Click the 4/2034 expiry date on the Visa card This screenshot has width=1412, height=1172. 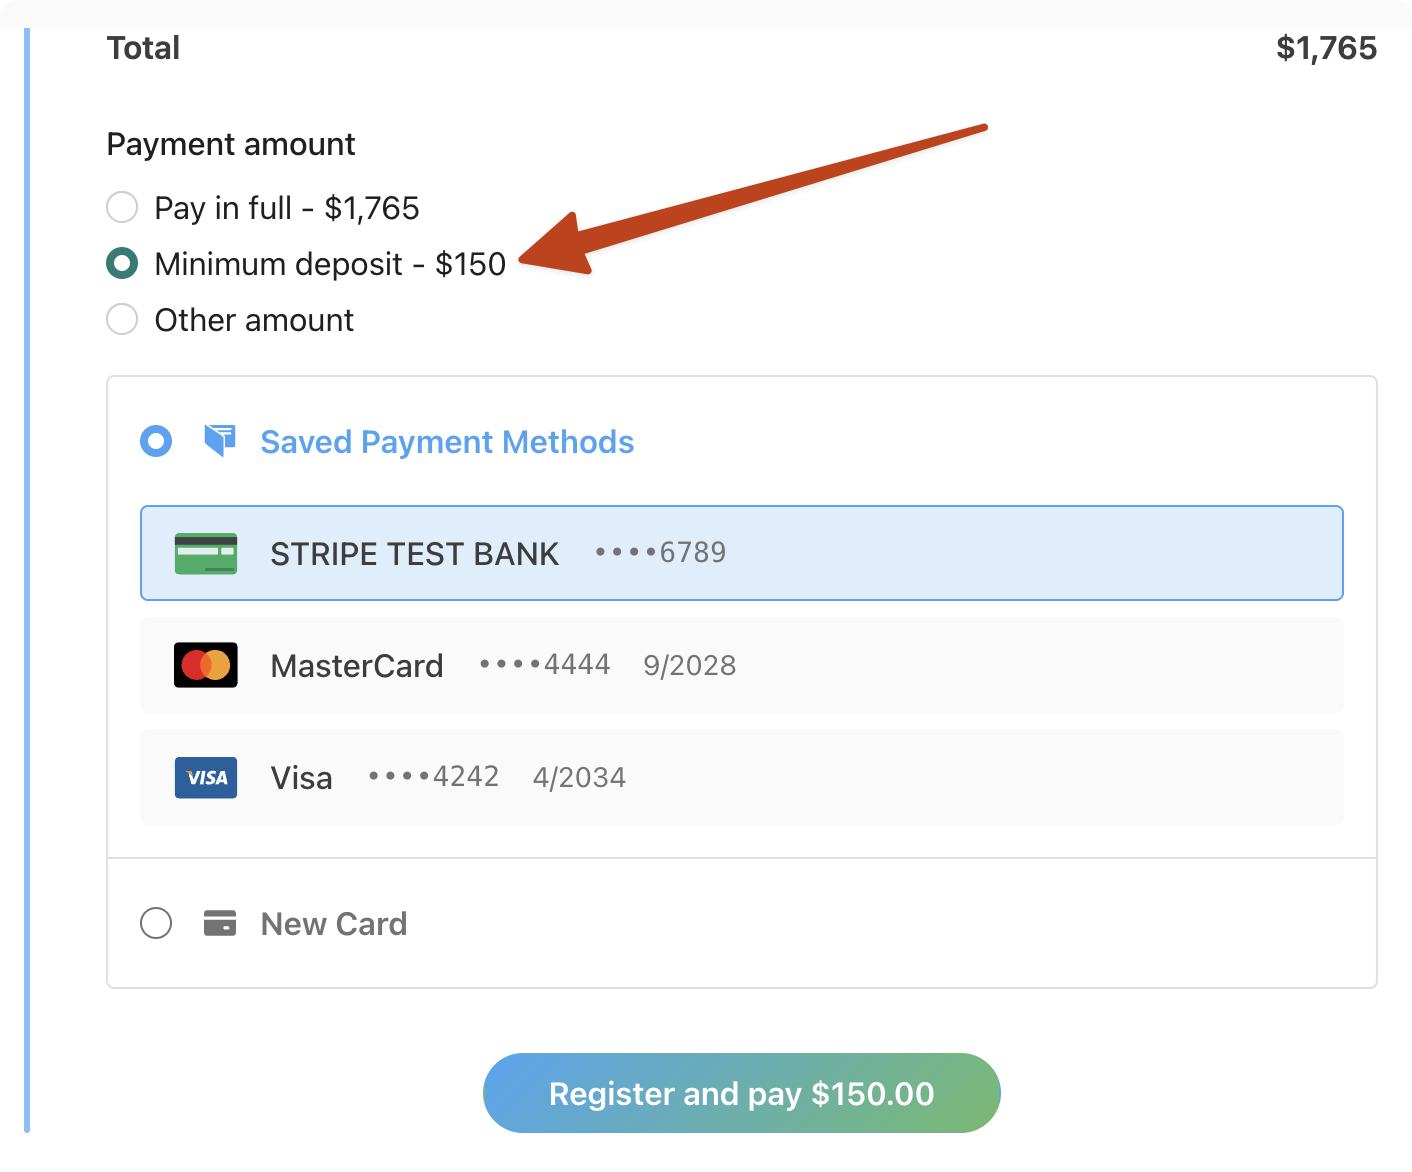coord(579,777)
